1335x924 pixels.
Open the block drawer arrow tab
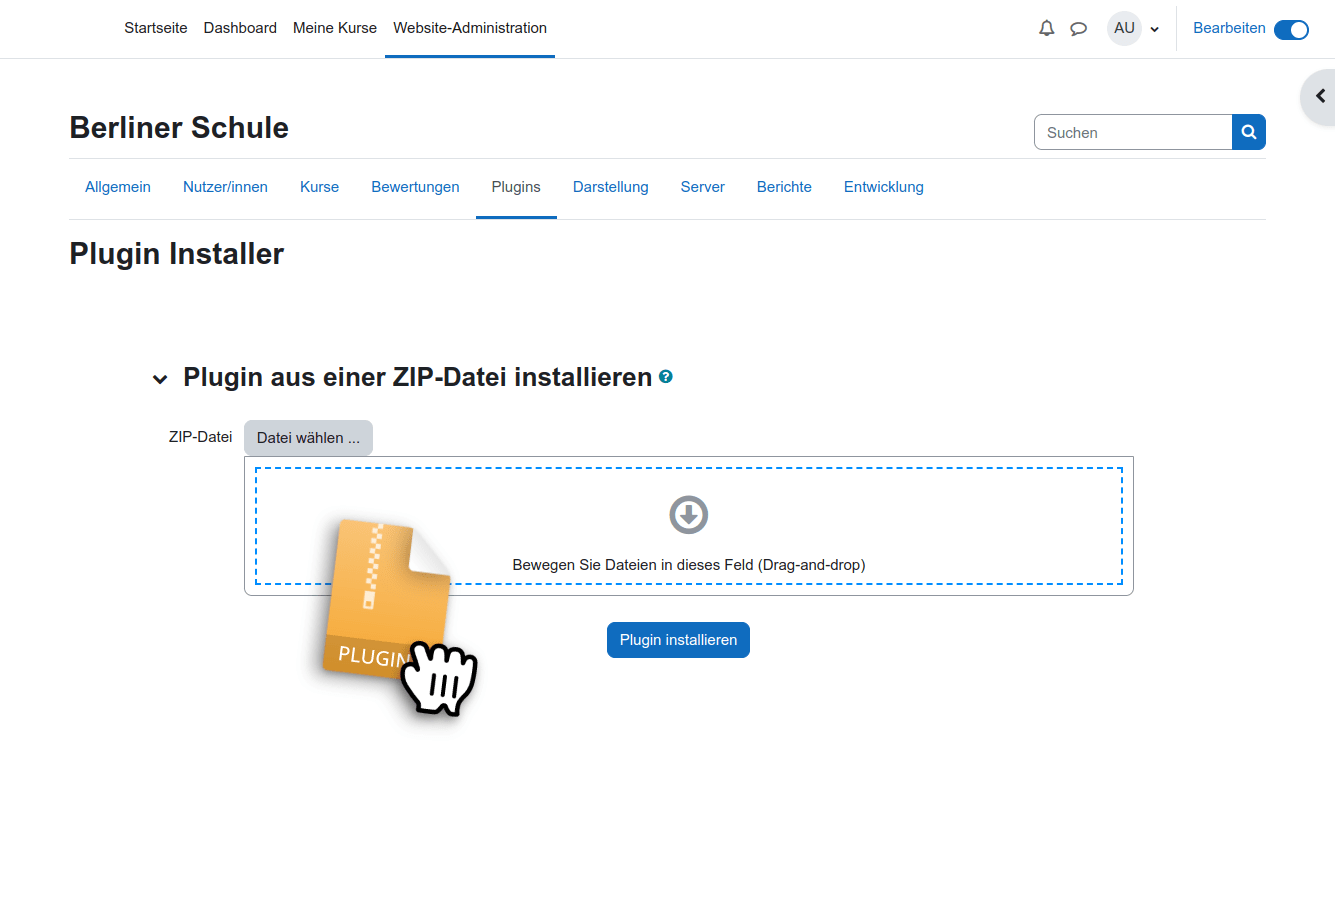(1320, 97)
